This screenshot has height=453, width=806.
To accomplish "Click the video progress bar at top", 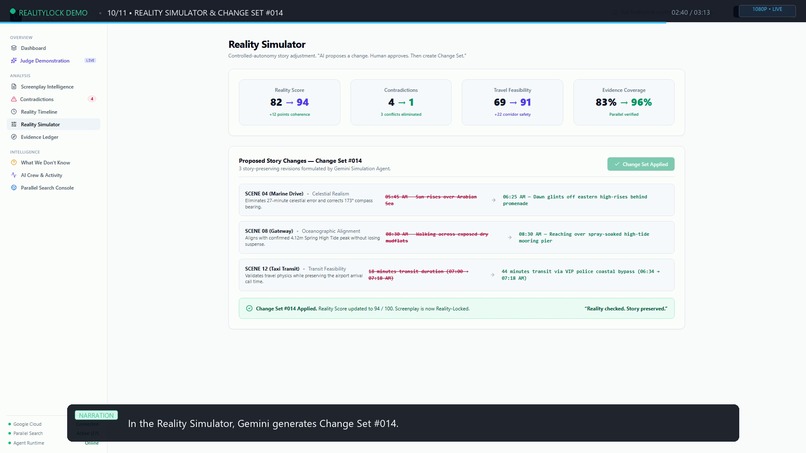I will 403,22.
